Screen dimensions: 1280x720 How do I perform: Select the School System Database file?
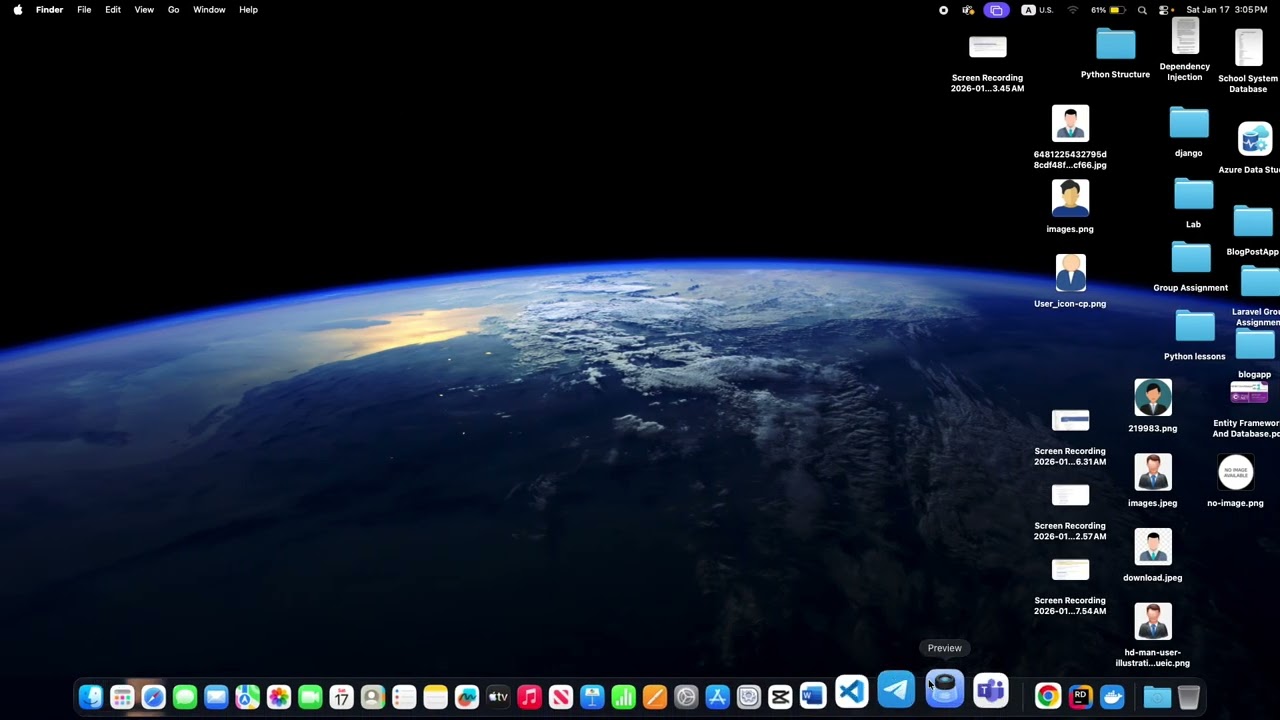pyautogui.click(x=1248, y=61)
